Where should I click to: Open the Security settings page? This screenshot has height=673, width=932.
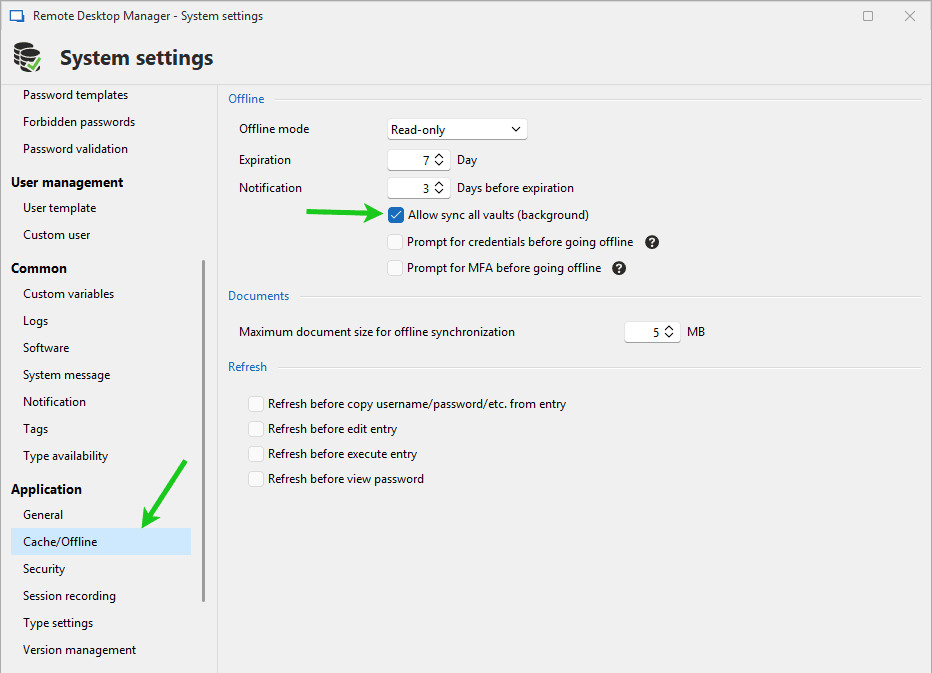(x=44, y=569)
